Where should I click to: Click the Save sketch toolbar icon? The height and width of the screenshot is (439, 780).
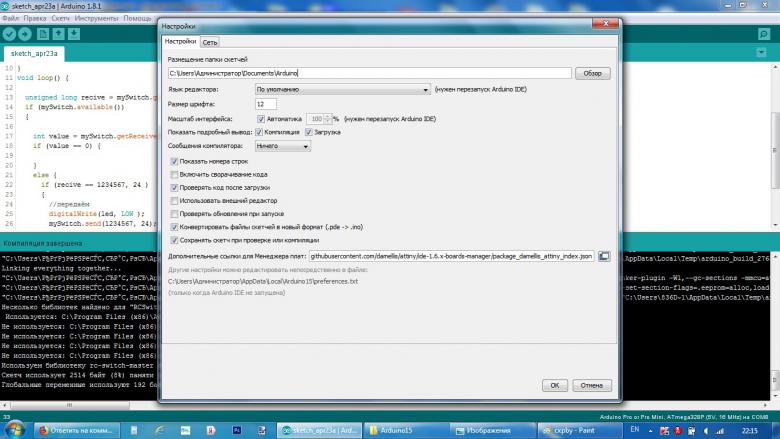click(x=74, y=34)
